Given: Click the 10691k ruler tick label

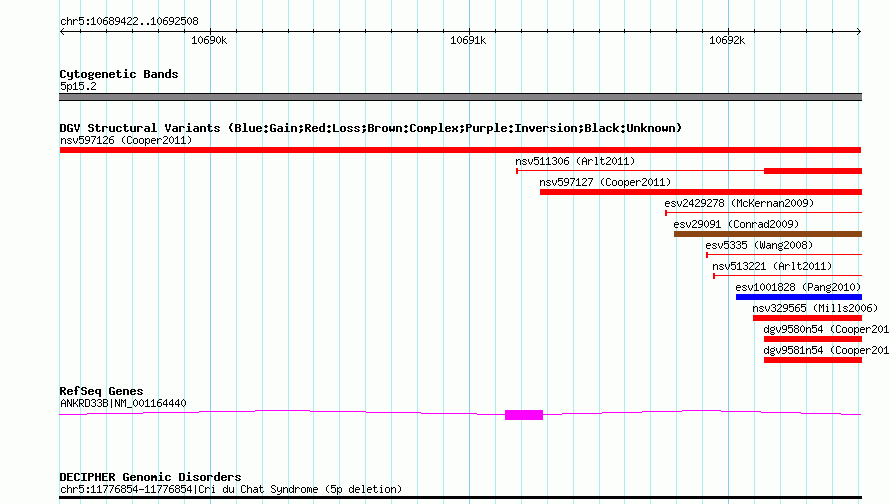Looking at the screenshot, I should 468,40.
